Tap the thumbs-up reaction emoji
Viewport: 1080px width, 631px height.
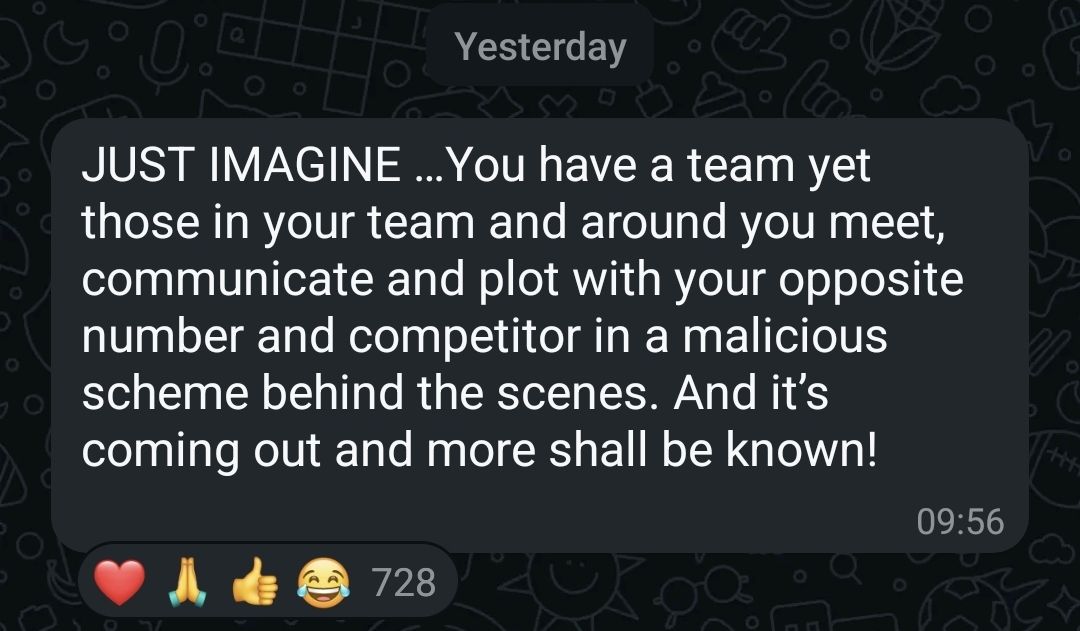256,581
